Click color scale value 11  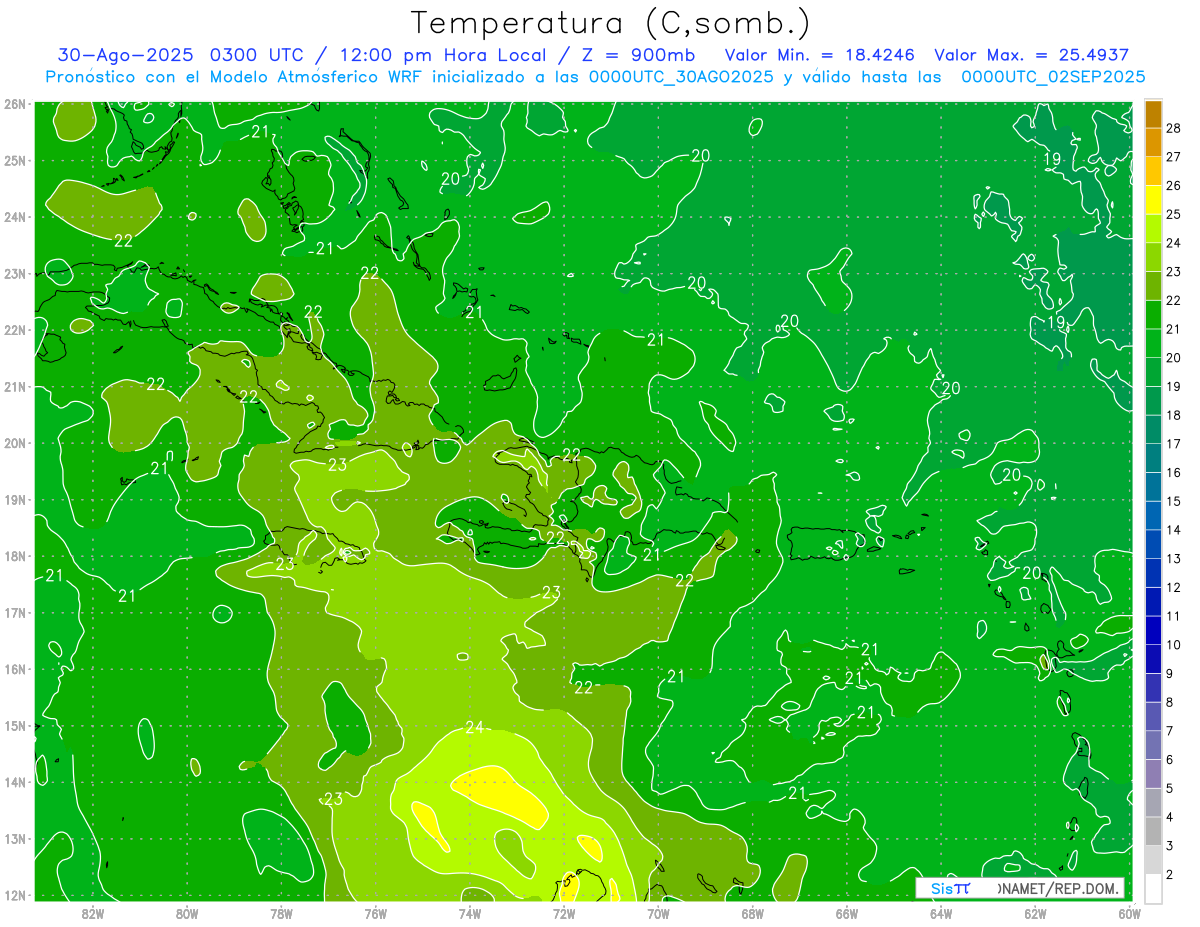[1173, 616]
